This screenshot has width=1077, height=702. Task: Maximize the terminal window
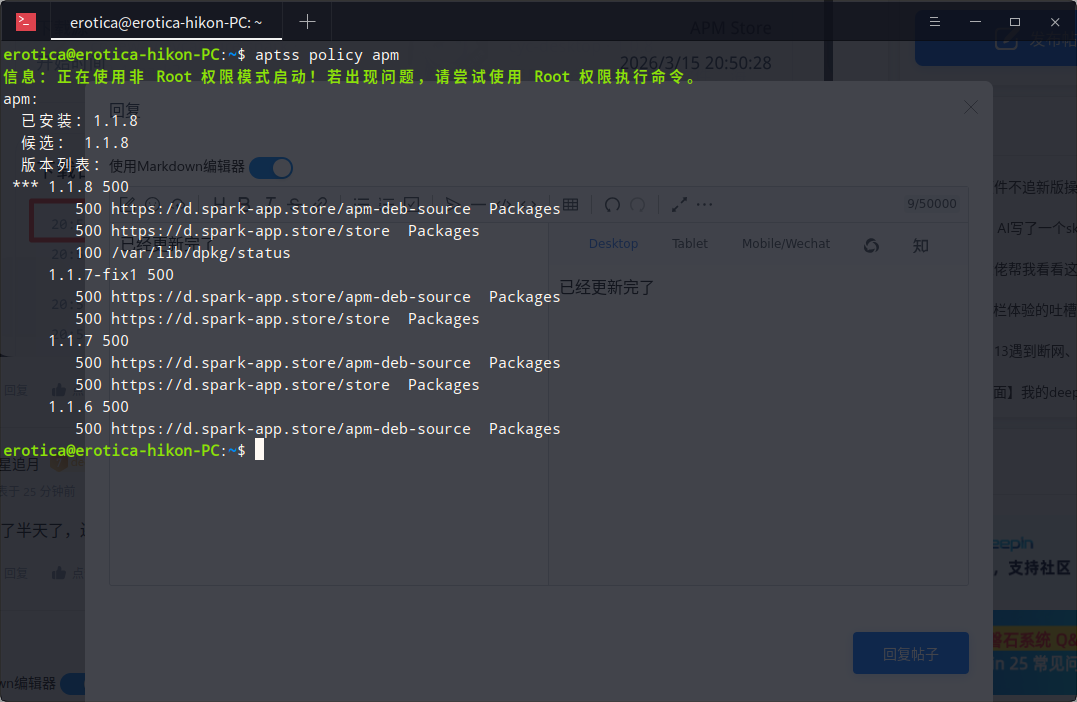click(x=1014, y=22)
